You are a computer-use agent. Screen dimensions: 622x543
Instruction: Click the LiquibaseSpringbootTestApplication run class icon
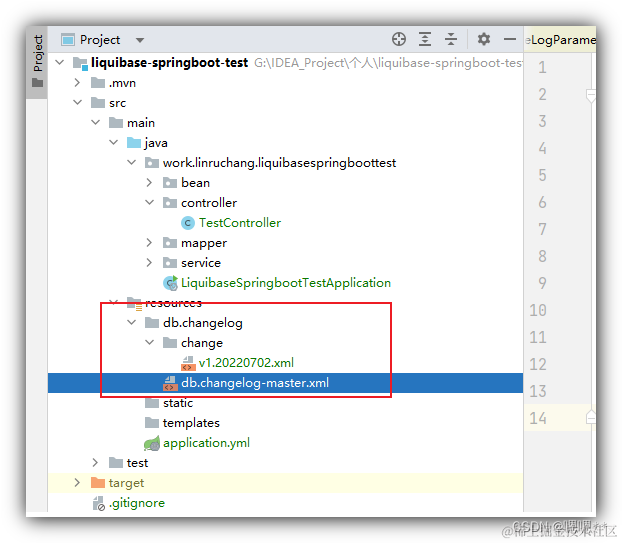tap(171, 283)
